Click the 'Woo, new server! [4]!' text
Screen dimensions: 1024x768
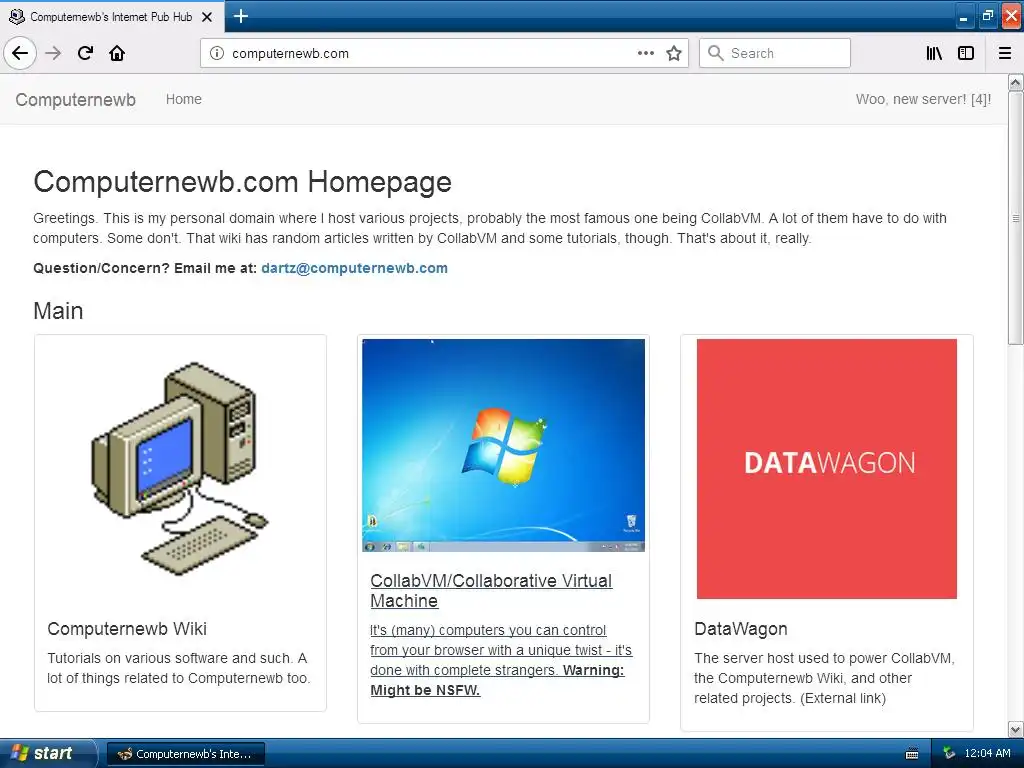pyautogui.click(x=923, y=99)
